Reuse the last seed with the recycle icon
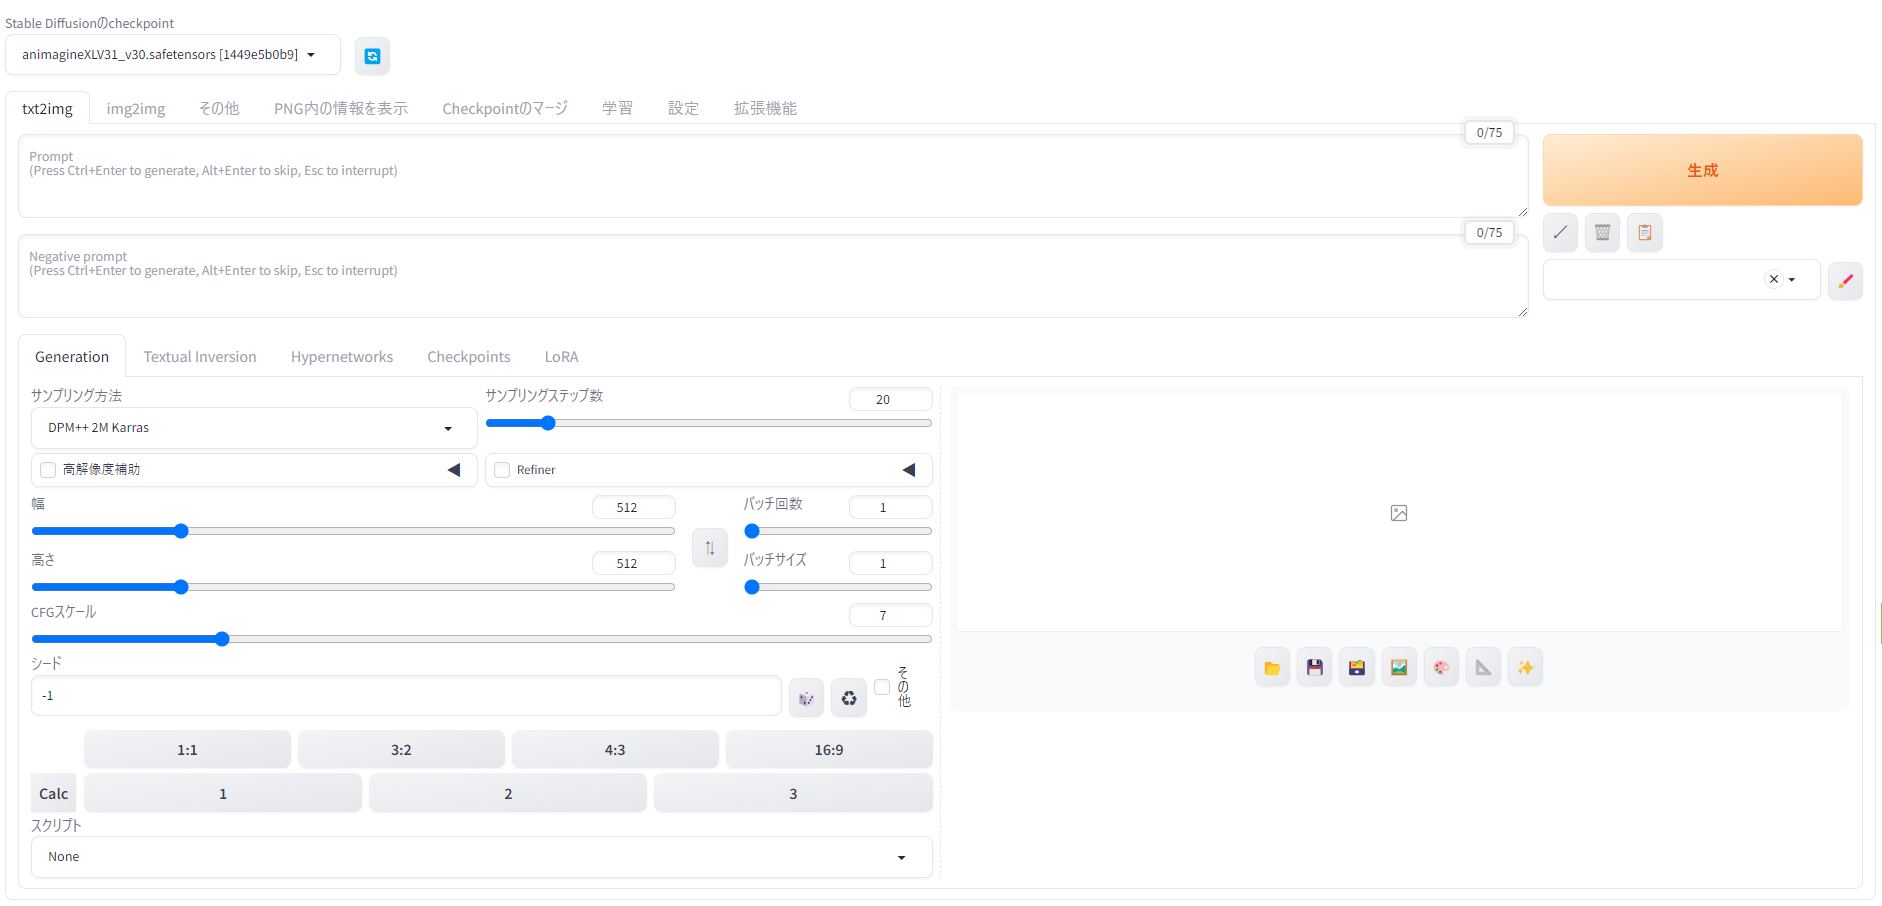The image size is (1882, 906). (848, 698)
